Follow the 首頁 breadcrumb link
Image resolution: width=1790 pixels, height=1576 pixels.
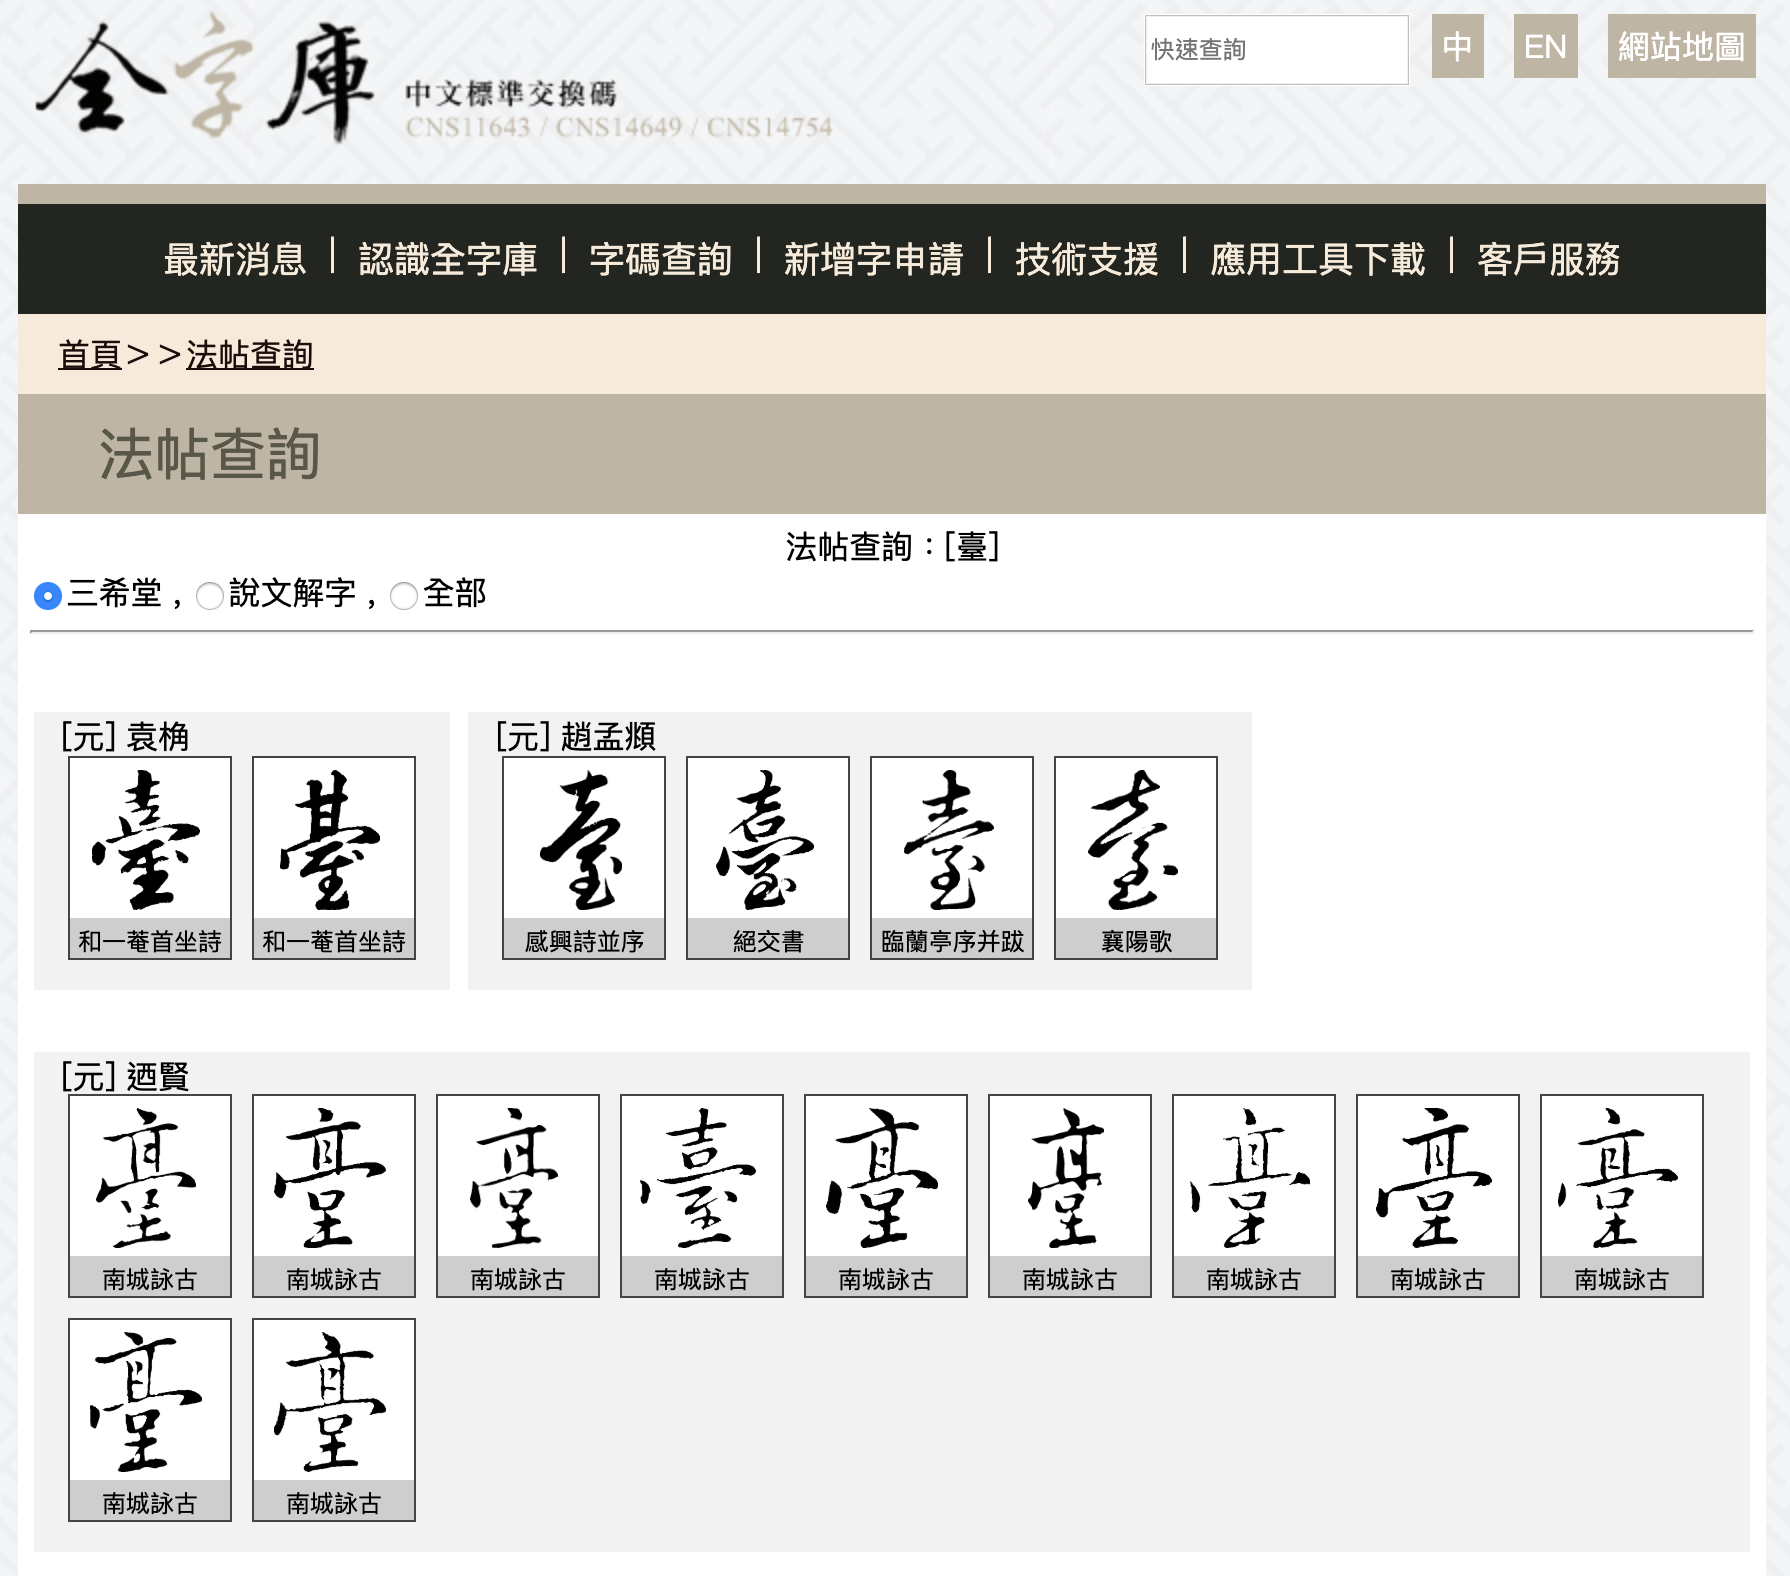click(x=90, y=354)
